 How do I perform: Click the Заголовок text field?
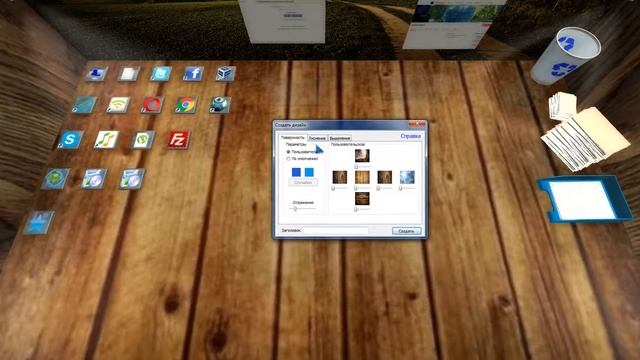[336, 231]
